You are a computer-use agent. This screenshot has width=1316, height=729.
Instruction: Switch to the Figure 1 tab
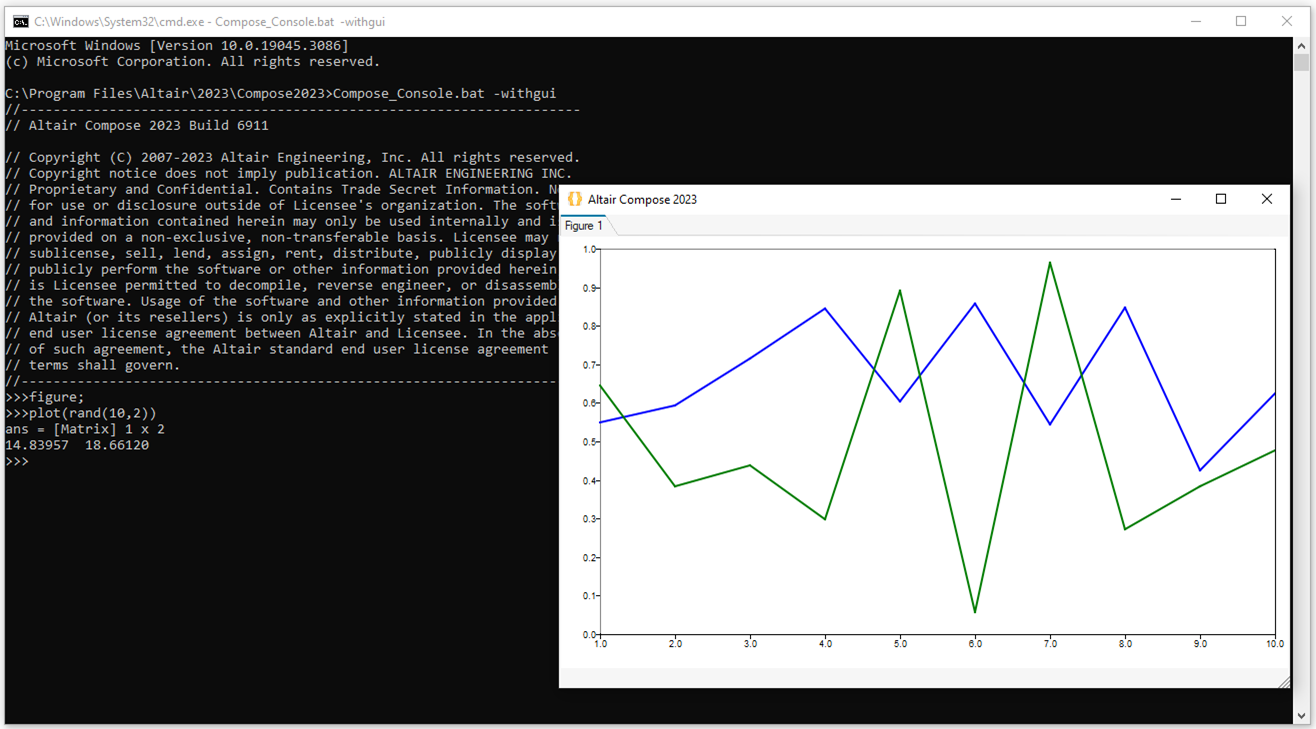pos(584,226)
